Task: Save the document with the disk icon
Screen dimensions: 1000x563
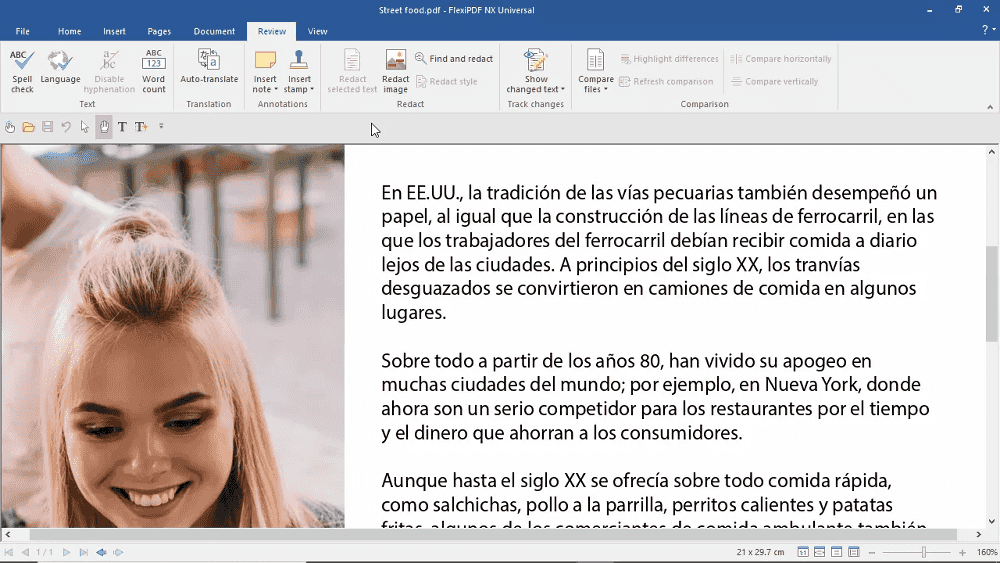Action: click(x=47, y=127)
